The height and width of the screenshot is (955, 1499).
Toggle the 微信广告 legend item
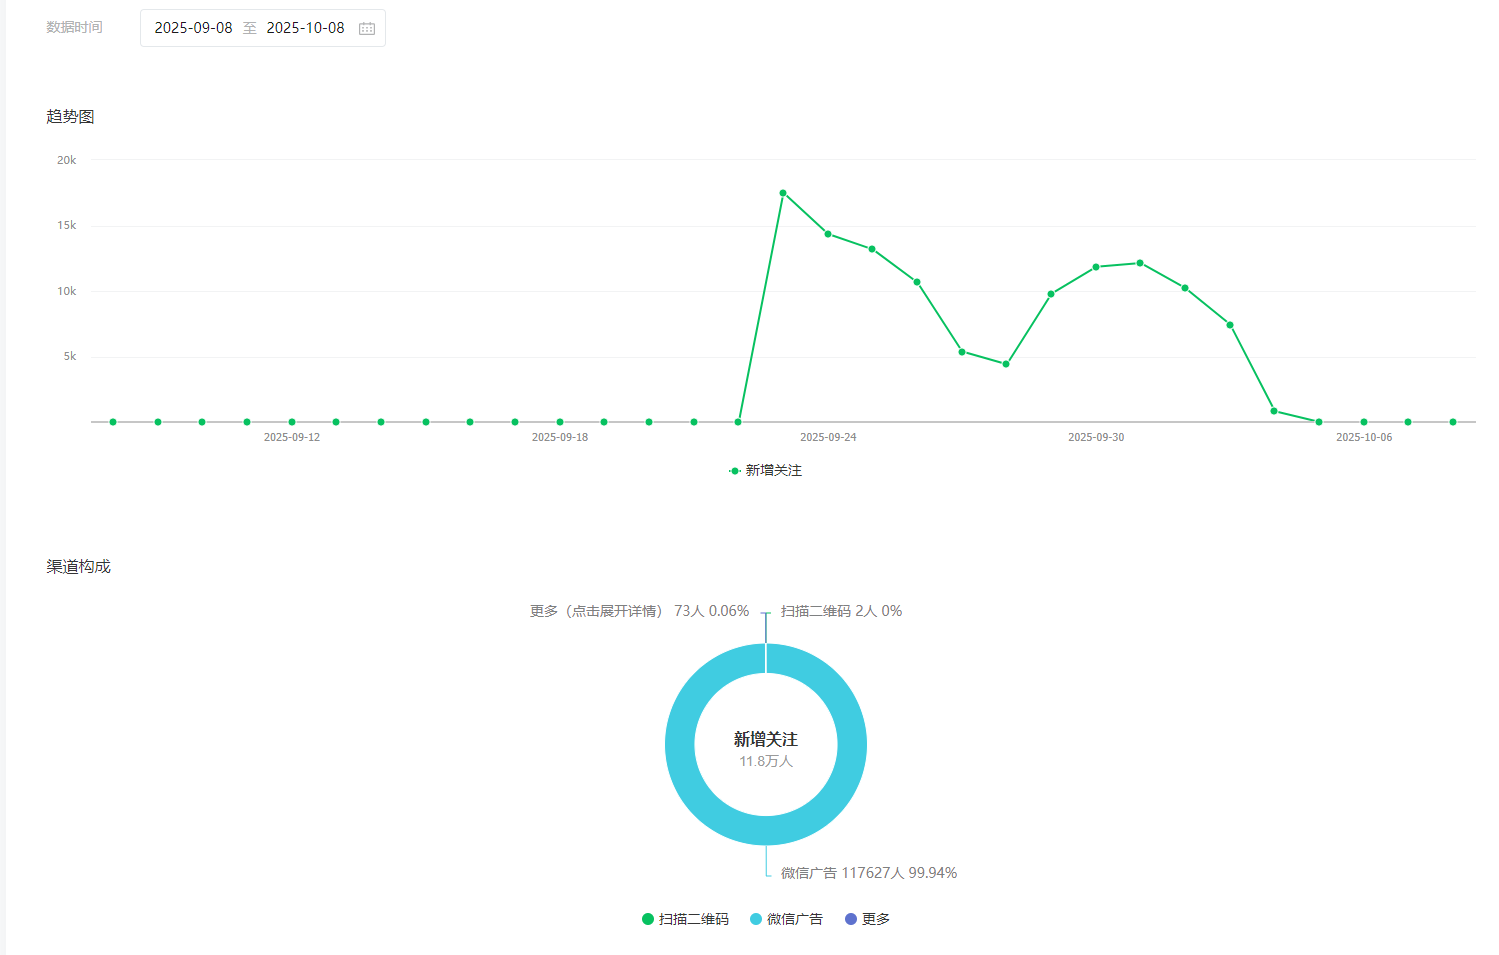click(786, 919)
